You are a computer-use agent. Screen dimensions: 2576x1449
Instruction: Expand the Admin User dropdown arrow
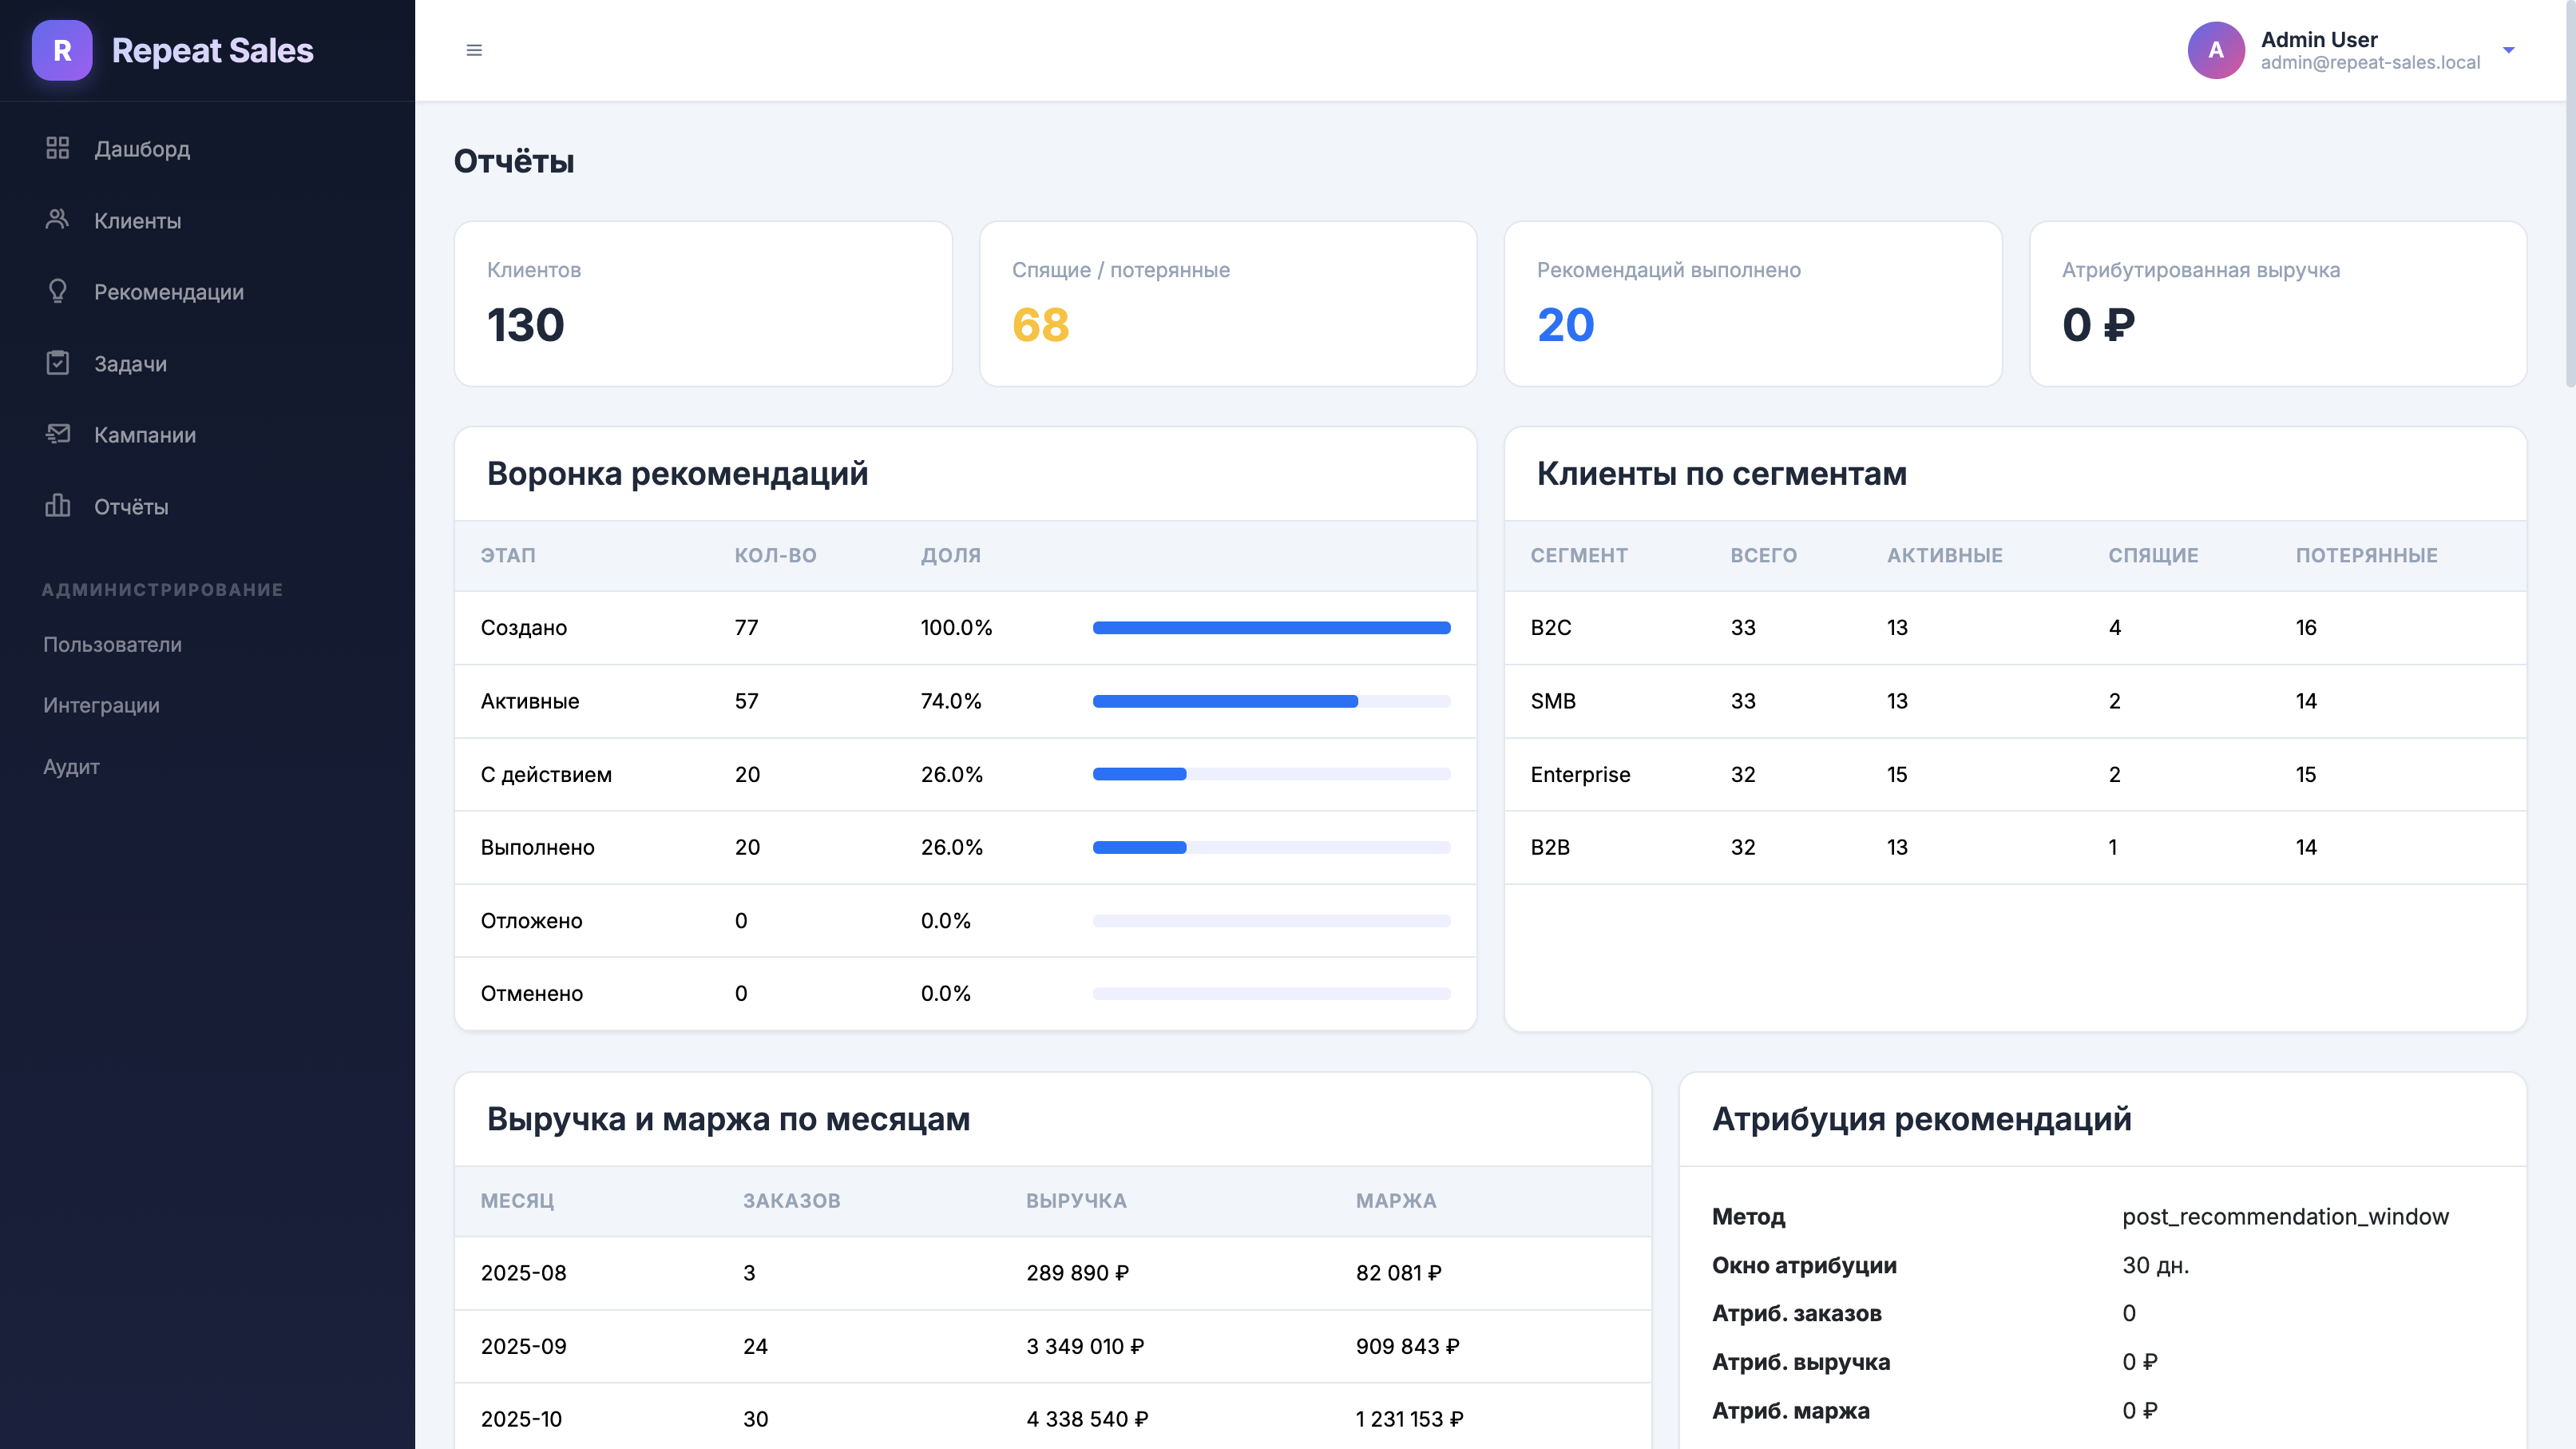(2509, 50)
